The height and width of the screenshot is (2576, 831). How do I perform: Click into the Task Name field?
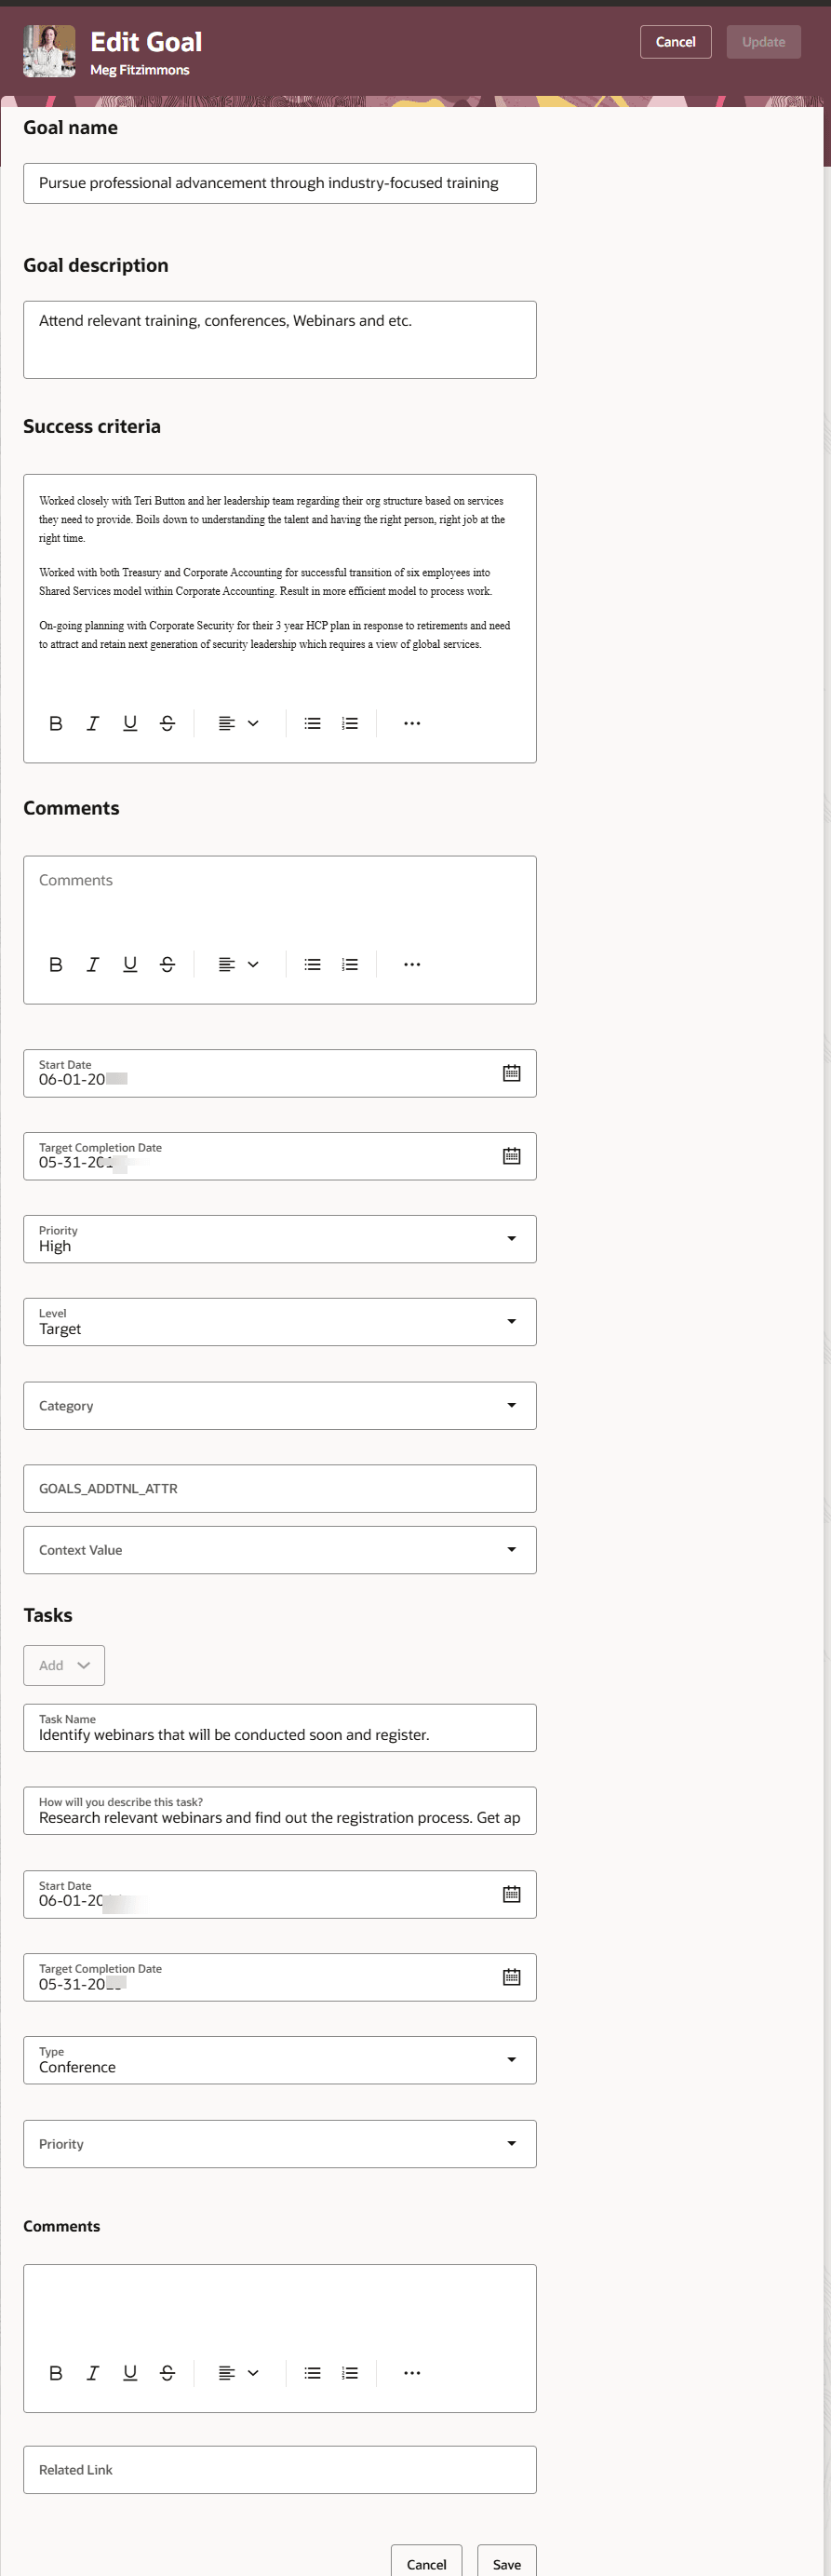click(280, 1728)
